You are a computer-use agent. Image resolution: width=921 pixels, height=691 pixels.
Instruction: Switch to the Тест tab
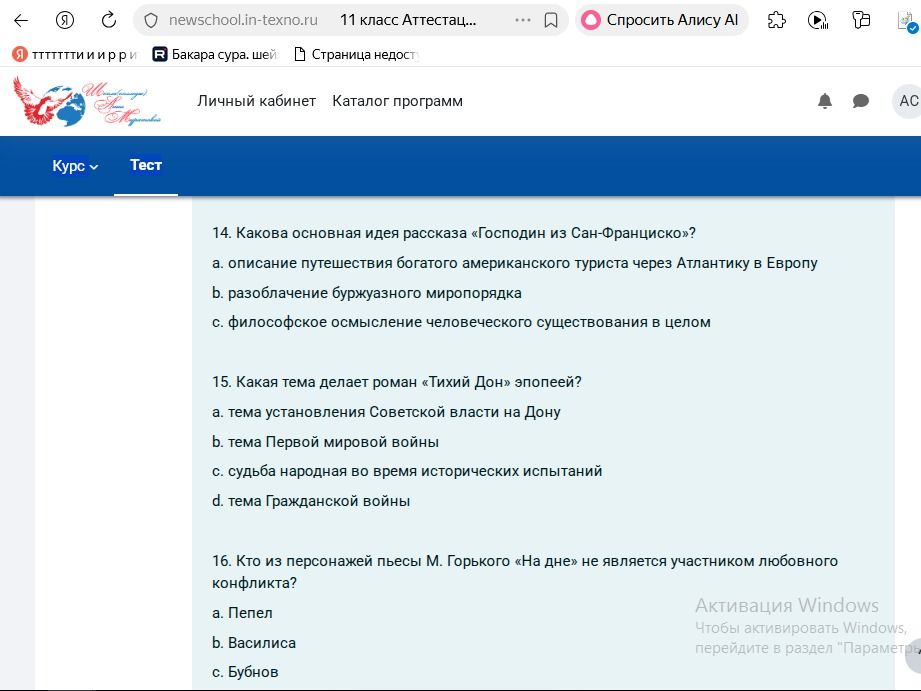146,165
